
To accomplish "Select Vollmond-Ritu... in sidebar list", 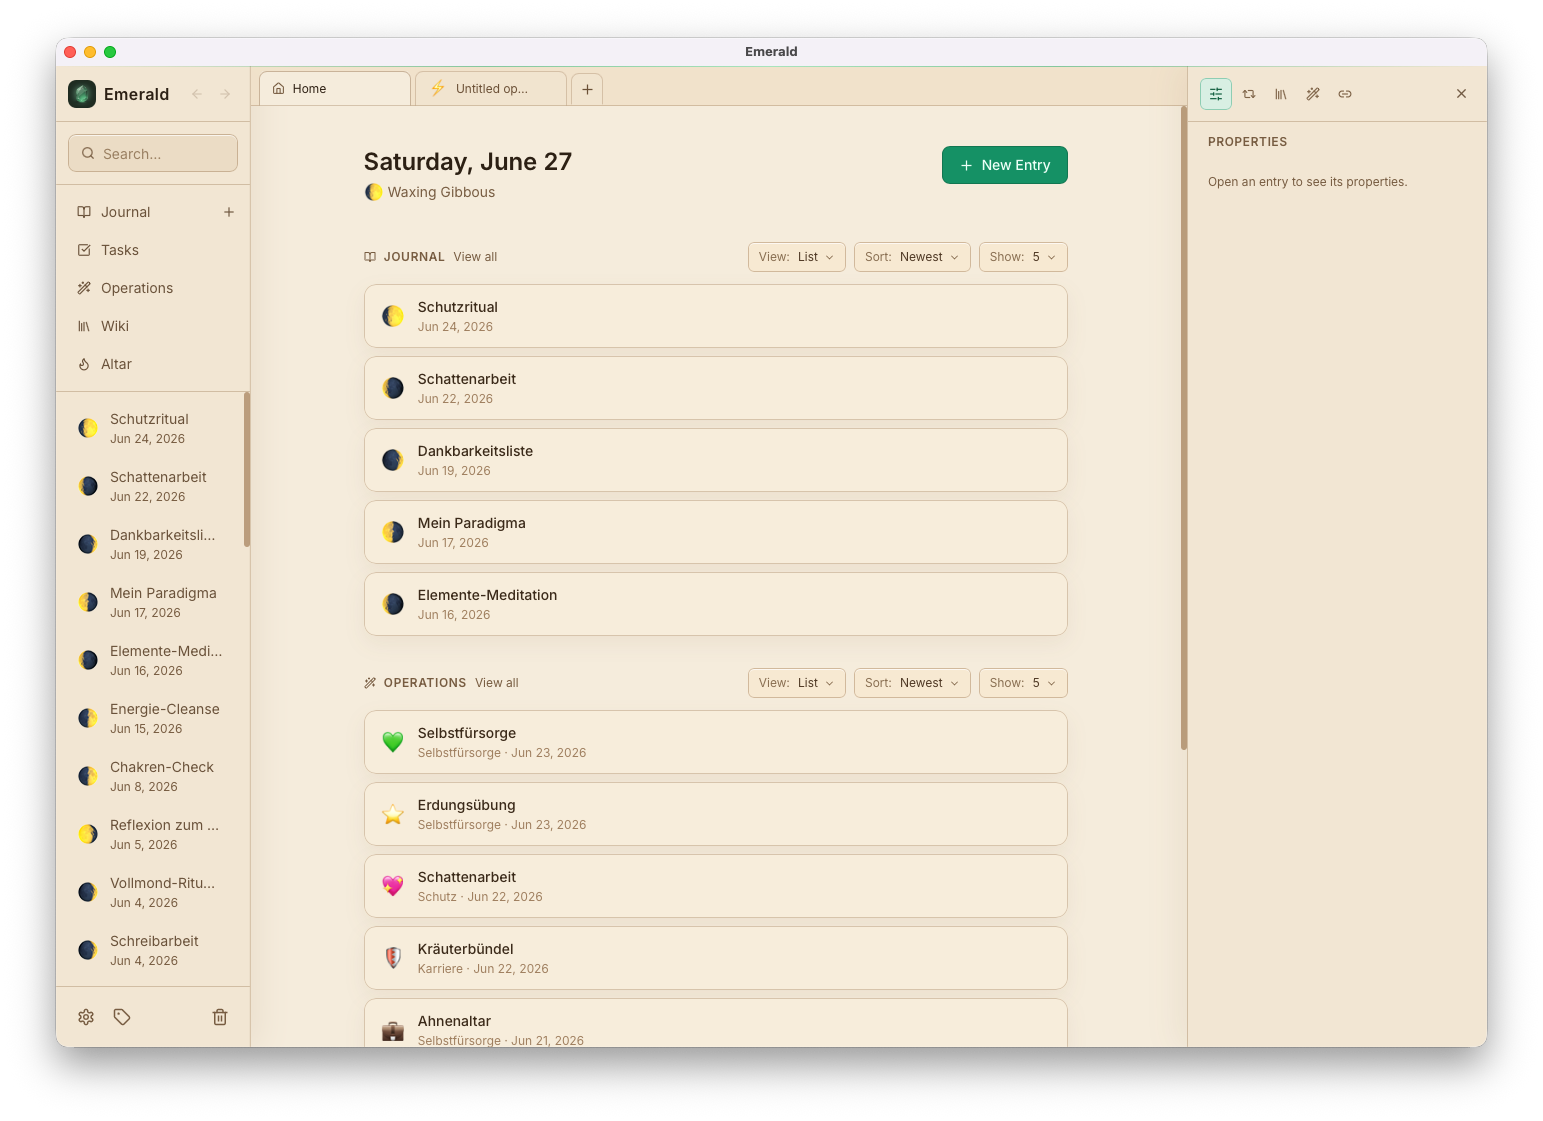I will (153, 892).
